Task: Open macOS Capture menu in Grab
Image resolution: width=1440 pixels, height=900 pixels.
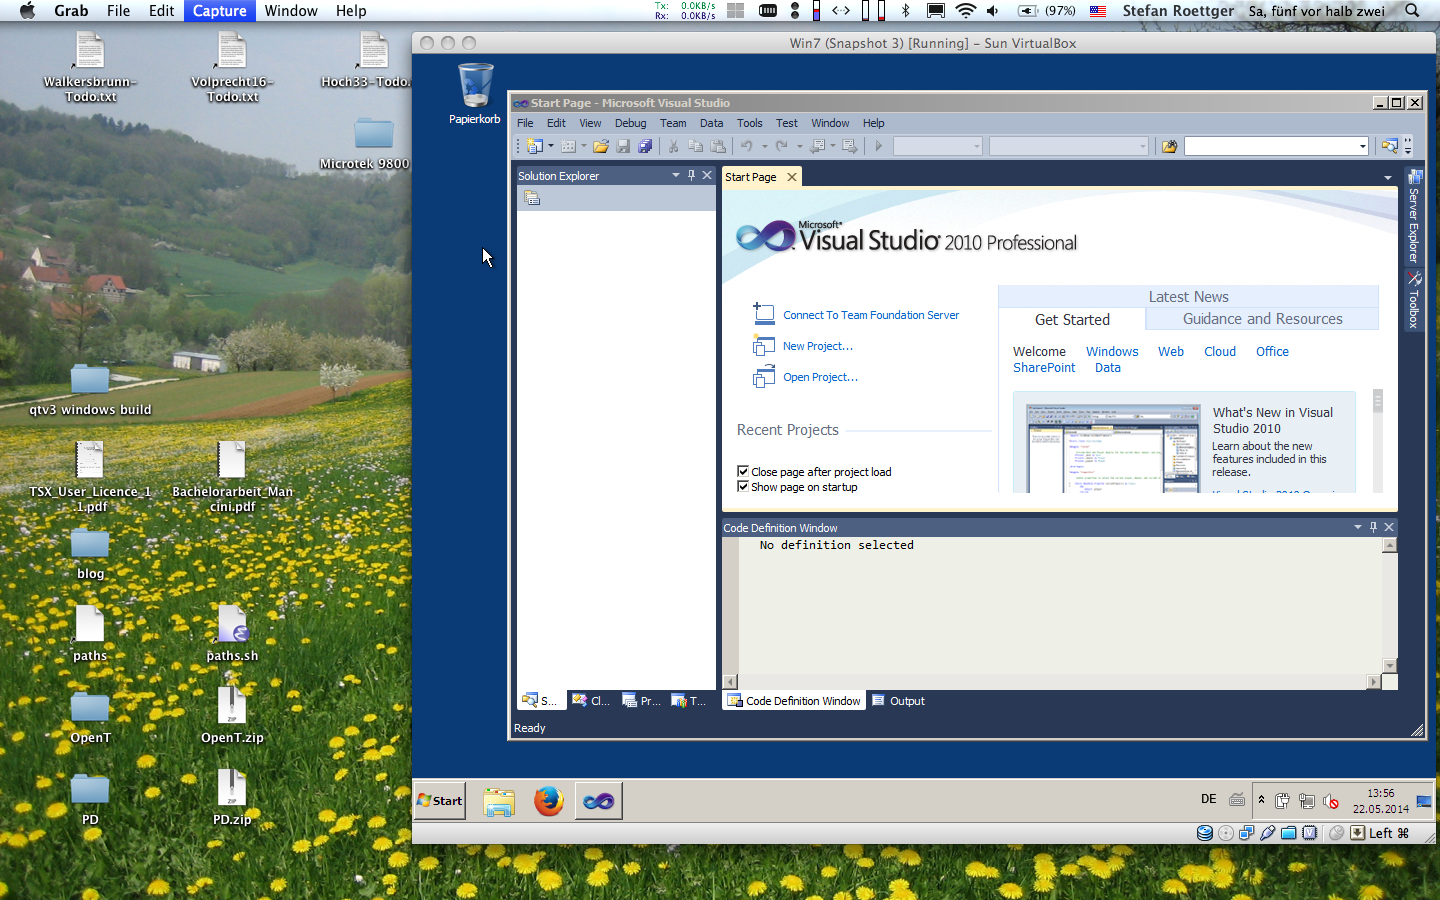Action: click(219, 11)
